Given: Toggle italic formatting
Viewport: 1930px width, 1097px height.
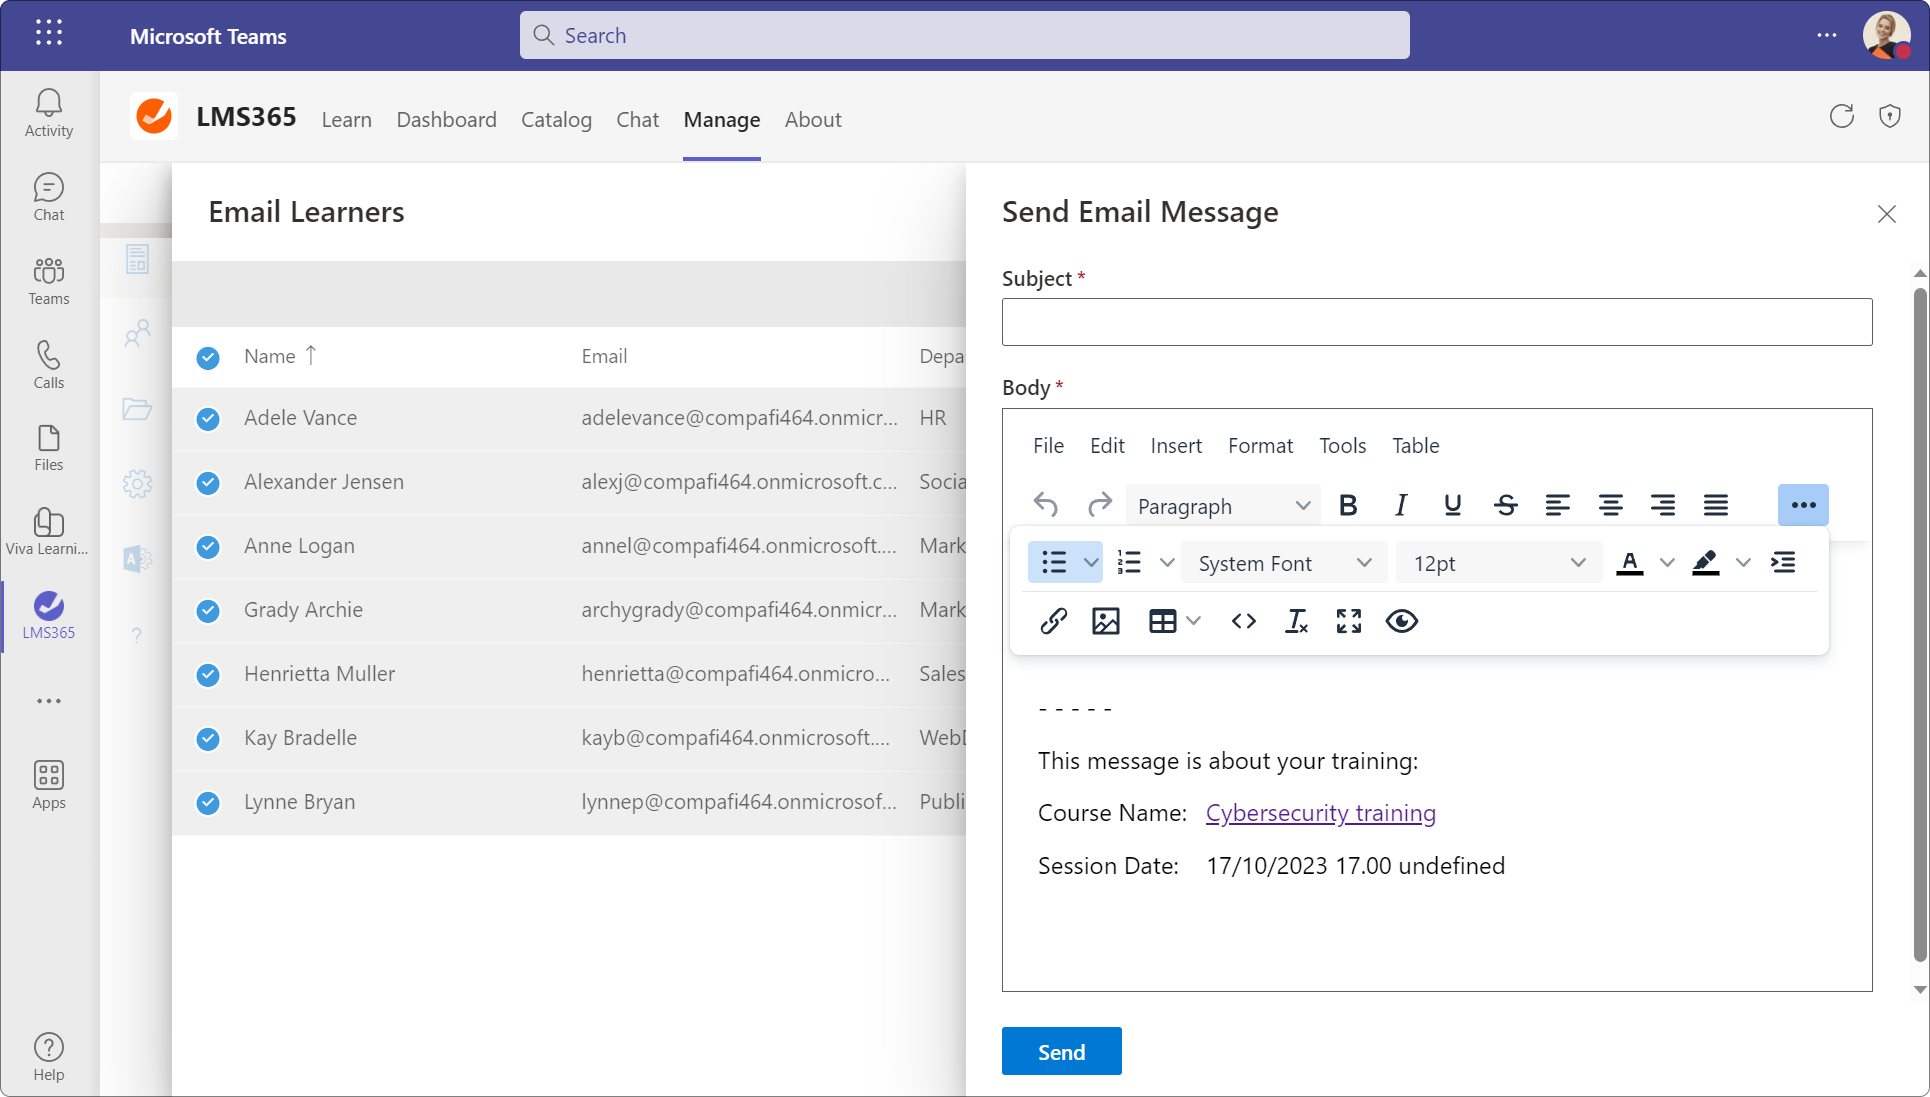Looking at the screenshot, I should pyautogui.click(x=1401, y=505).
